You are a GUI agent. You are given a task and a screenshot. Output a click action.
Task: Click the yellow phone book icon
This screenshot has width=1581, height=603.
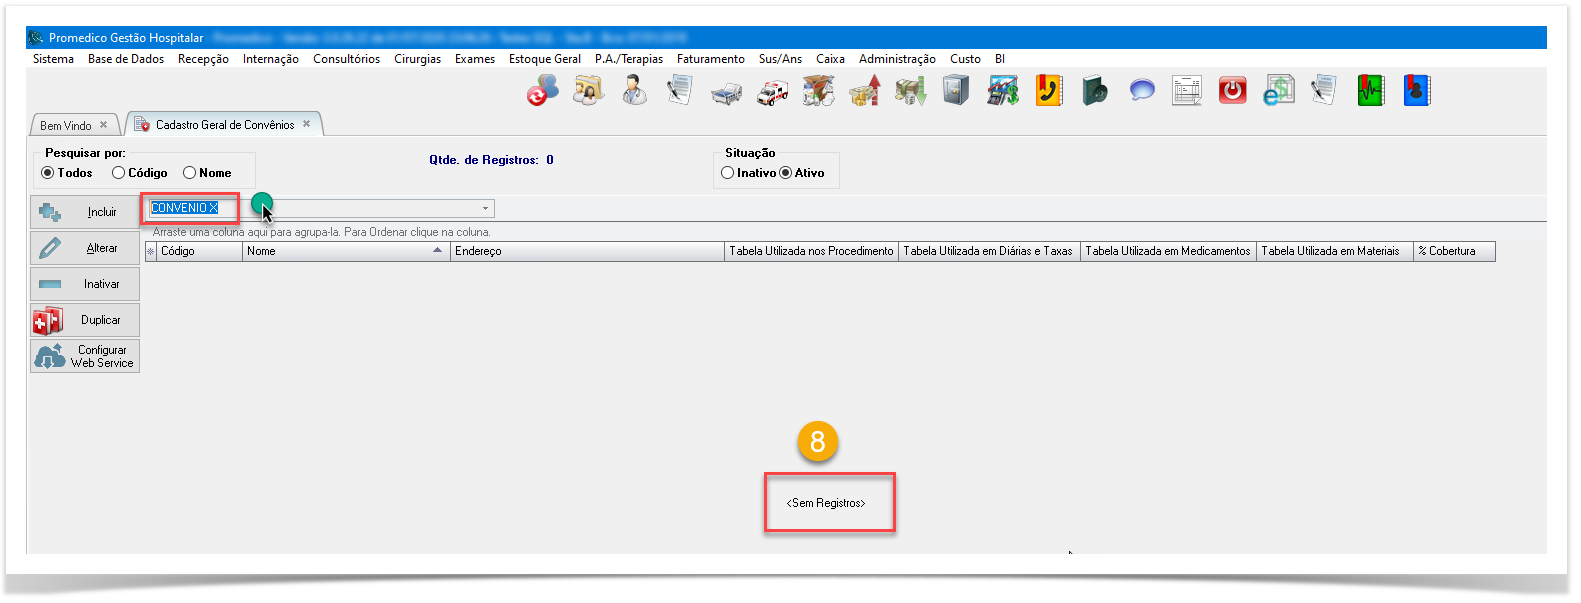pyautogui.click(x=1048, y=91)
